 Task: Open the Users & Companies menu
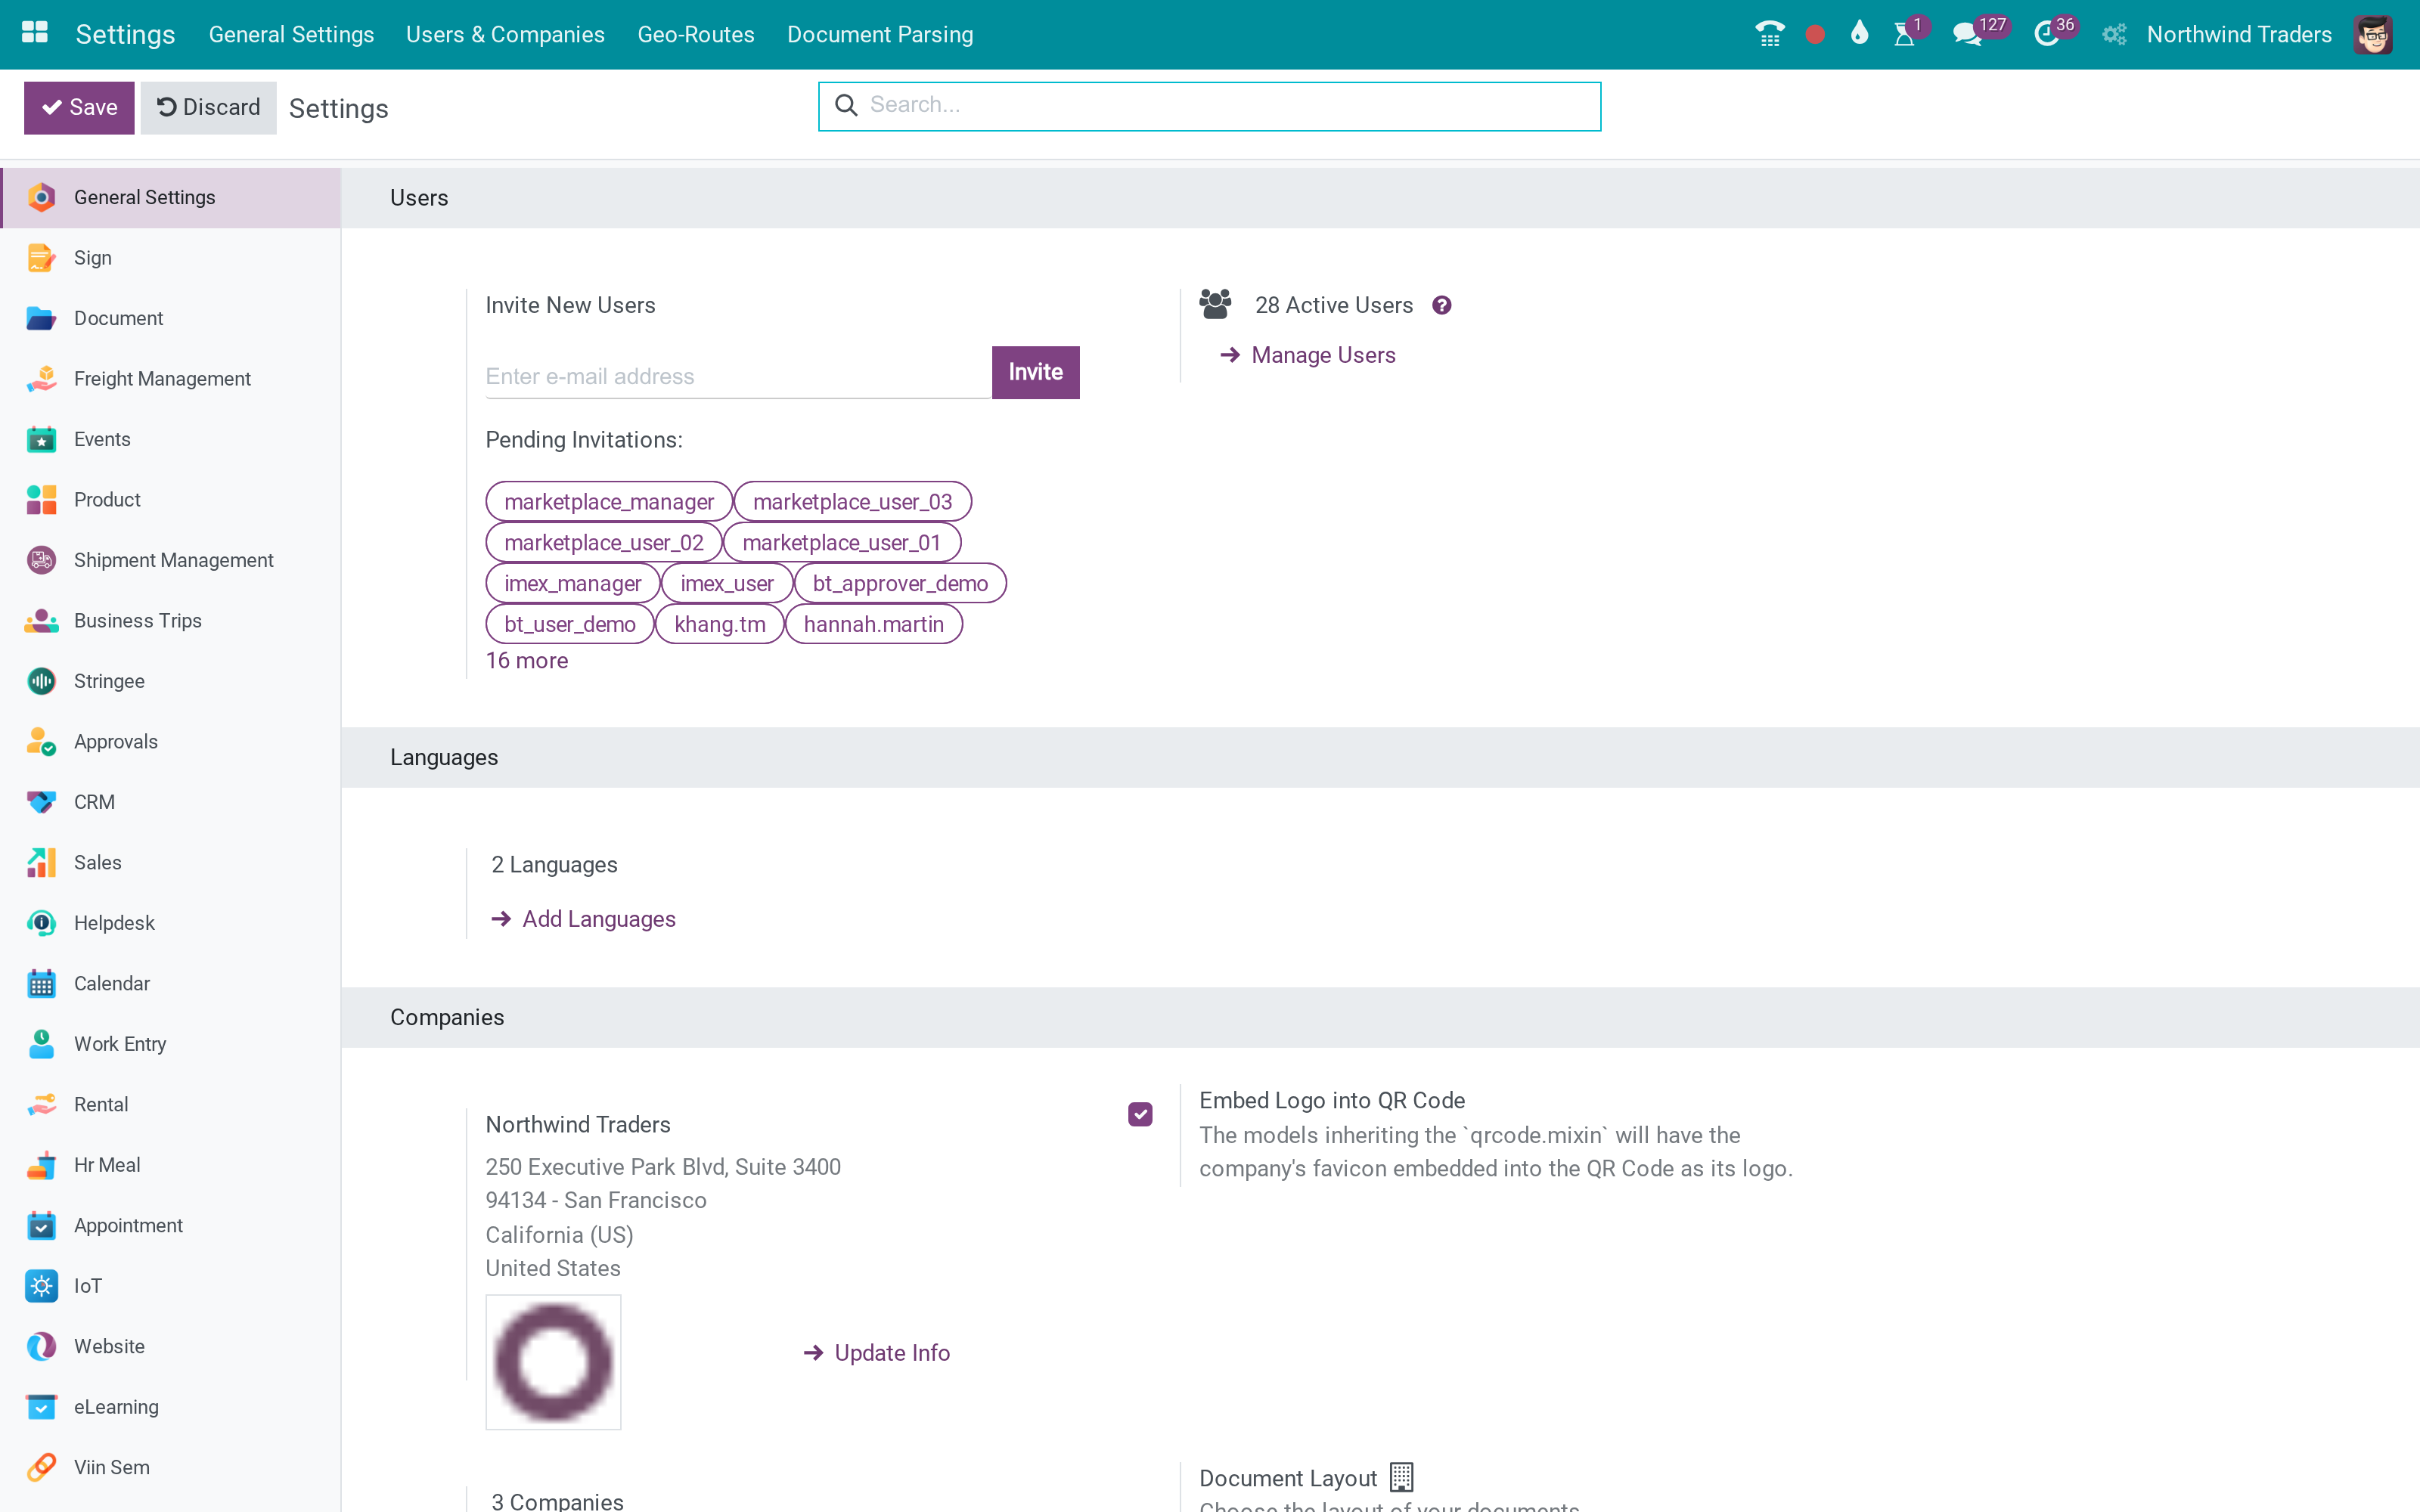(x=505, y=35)
